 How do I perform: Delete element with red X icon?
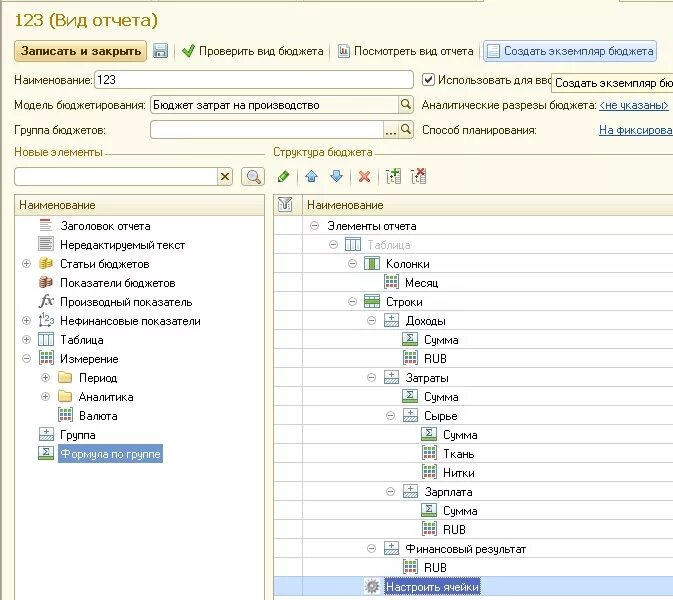click(364, 176)
